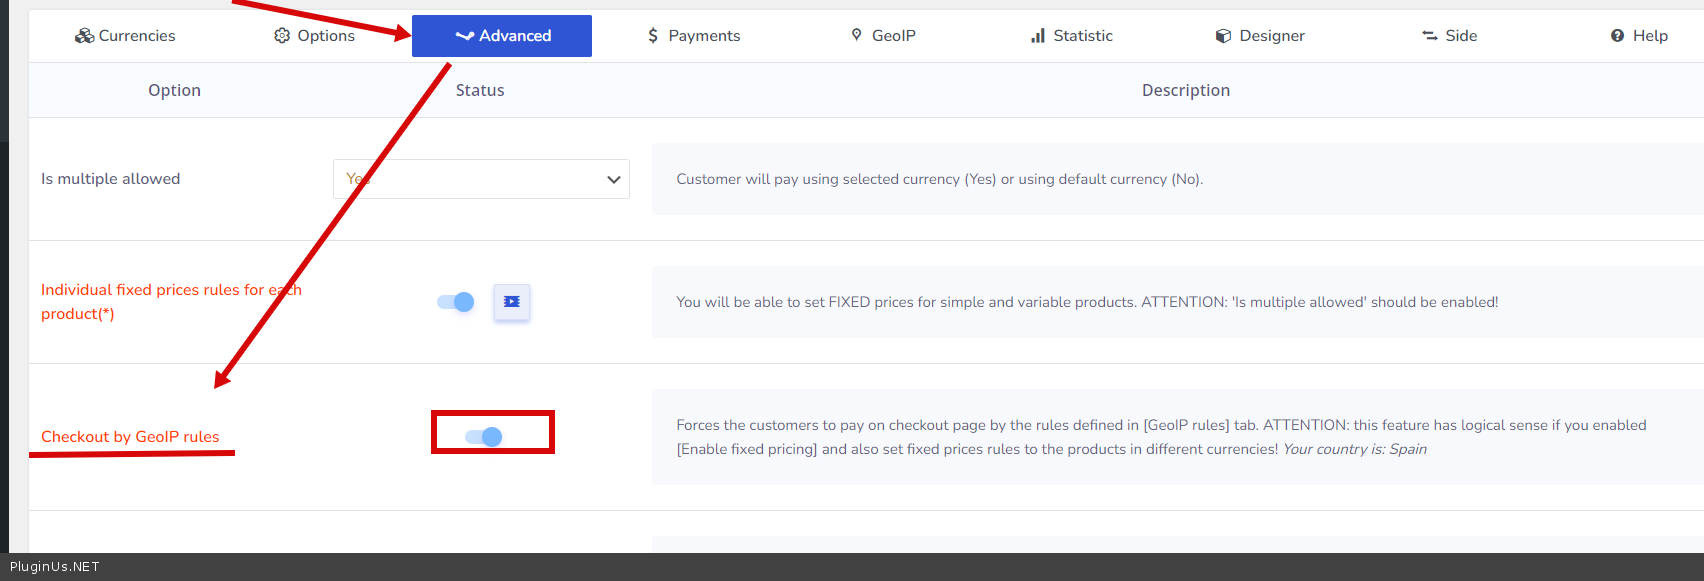Click the arrows icon beside Side
Screen dimensions: 1704x581
coord(1430,36)
